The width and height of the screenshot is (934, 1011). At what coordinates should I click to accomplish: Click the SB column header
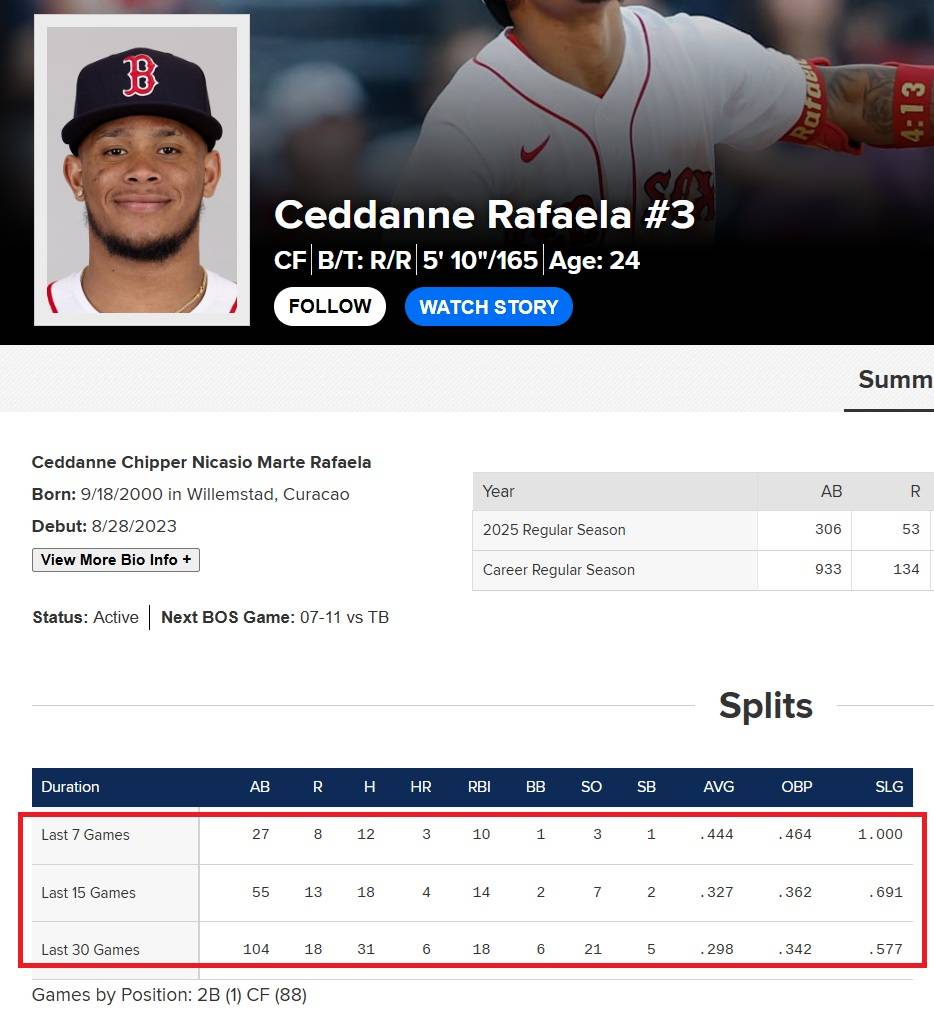[x=646, y=787]
